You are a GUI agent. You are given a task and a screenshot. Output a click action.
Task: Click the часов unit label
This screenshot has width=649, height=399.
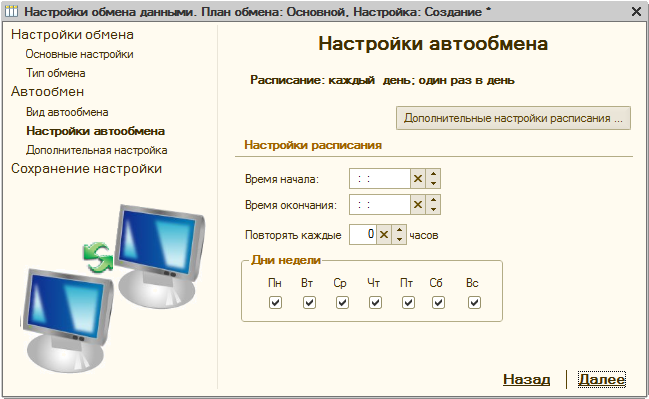pos(424,235)
